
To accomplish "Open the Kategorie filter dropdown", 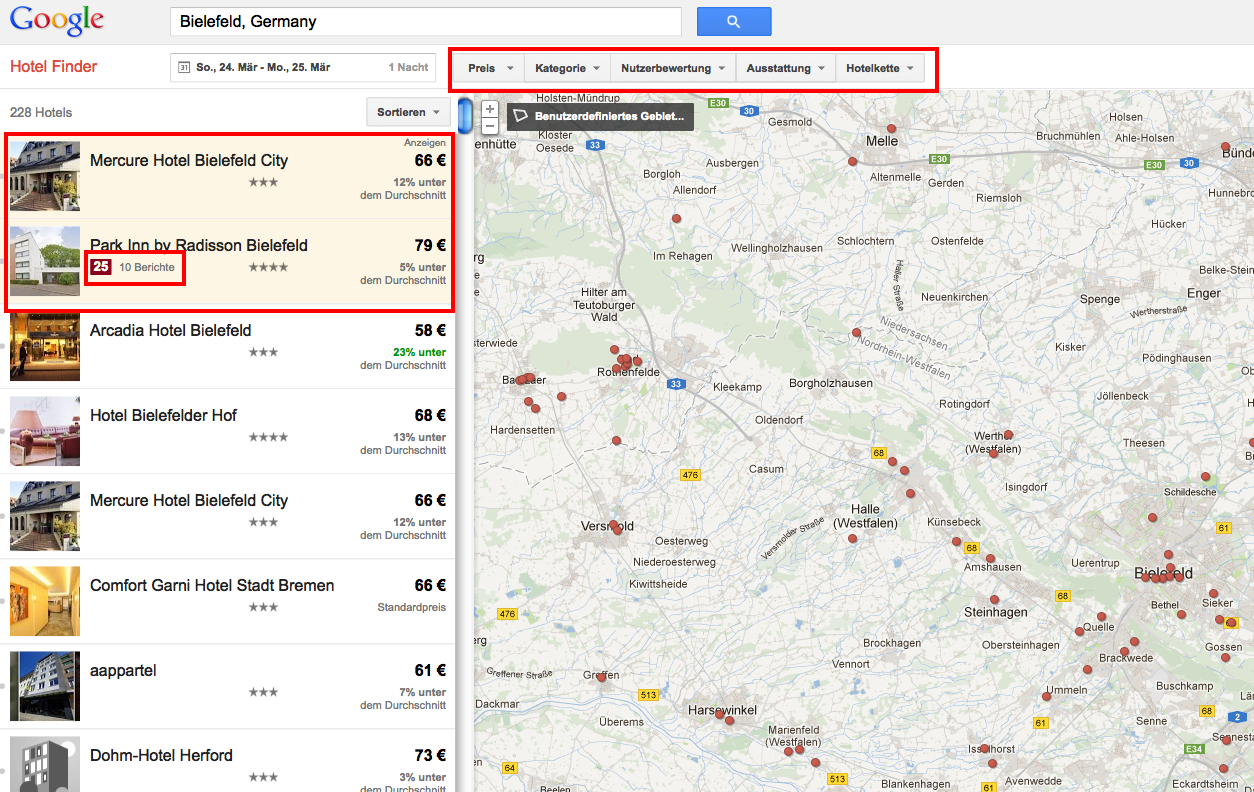I will click(567, 68).
